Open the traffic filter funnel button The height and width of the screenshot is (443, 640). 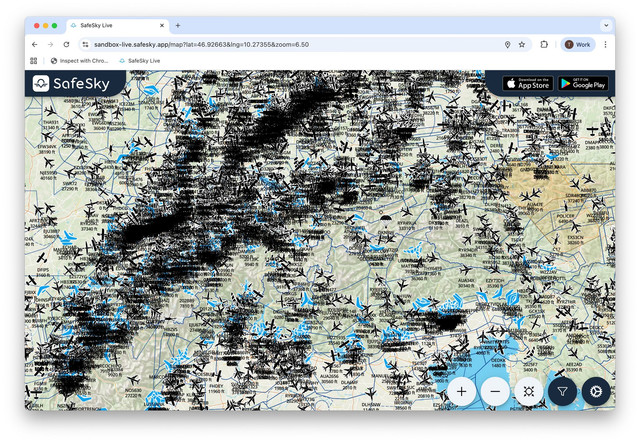coord(562,392)
